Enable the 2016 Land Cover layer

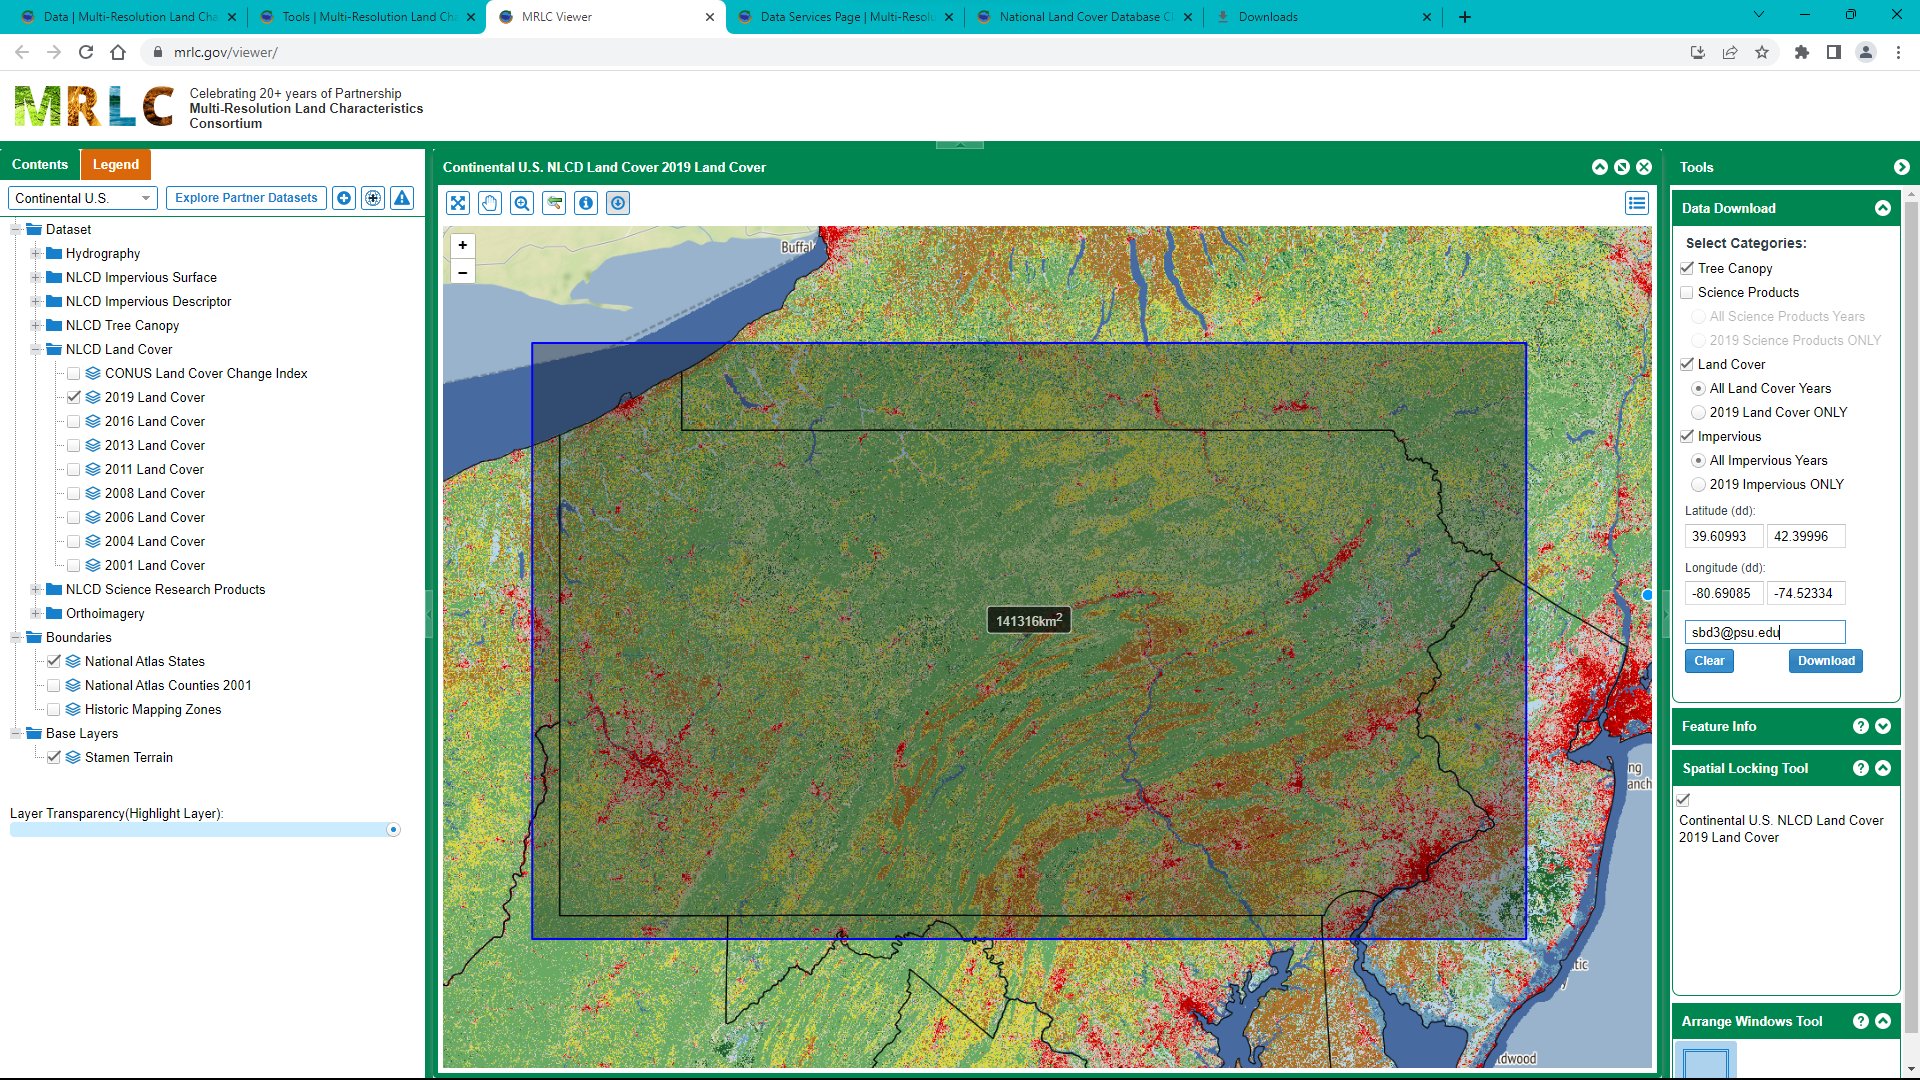tap(74, 421)
